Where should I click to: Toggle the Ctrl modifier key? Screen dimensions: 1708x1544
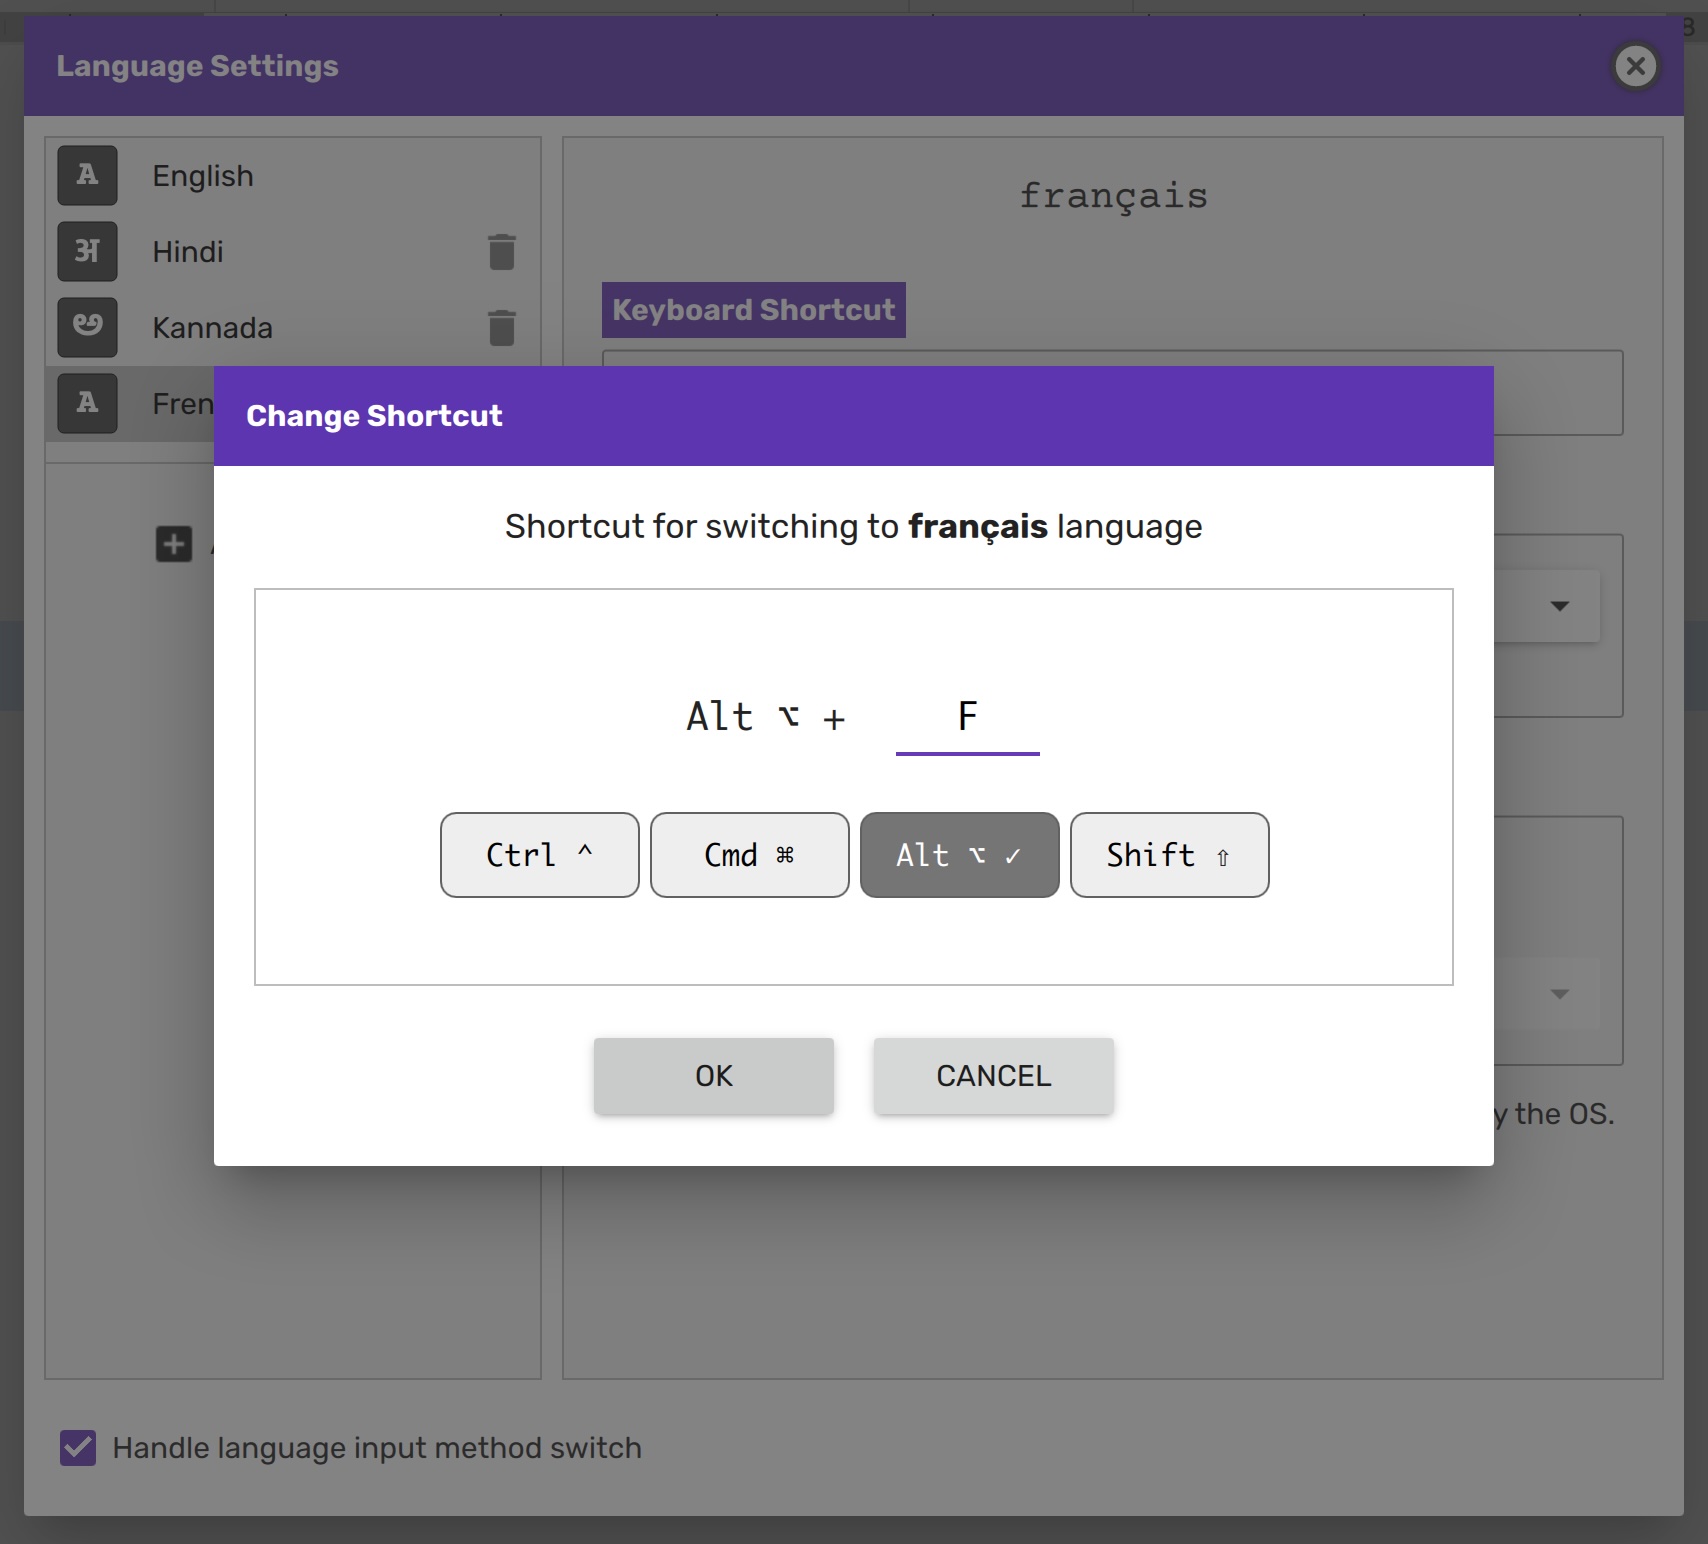[x=539, y=855]
